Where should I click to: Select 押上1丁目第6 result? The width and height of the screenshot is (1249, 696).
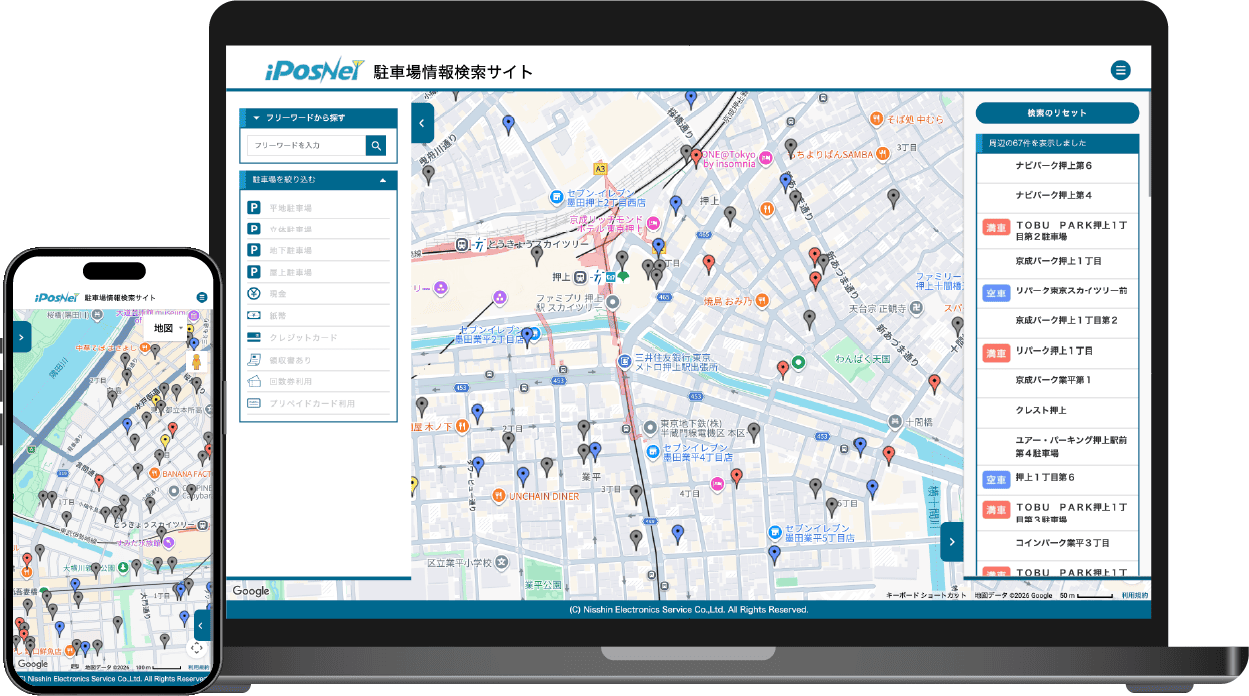[x=1057, y=478]
